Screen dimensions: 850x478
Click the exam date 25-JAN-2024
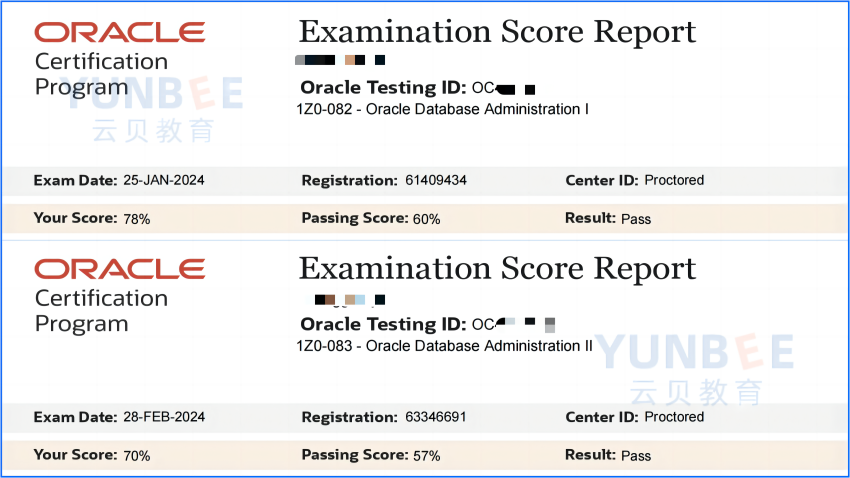pos(164,180)
